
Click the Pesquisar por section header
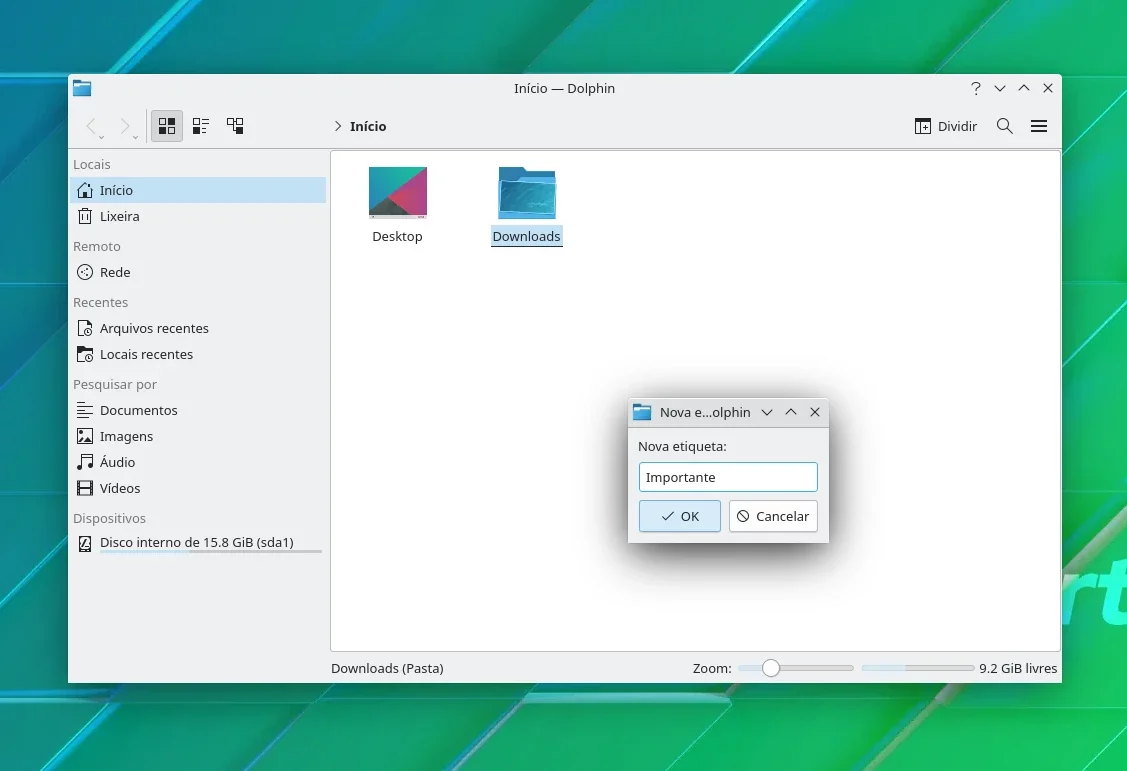coord(115,384)
